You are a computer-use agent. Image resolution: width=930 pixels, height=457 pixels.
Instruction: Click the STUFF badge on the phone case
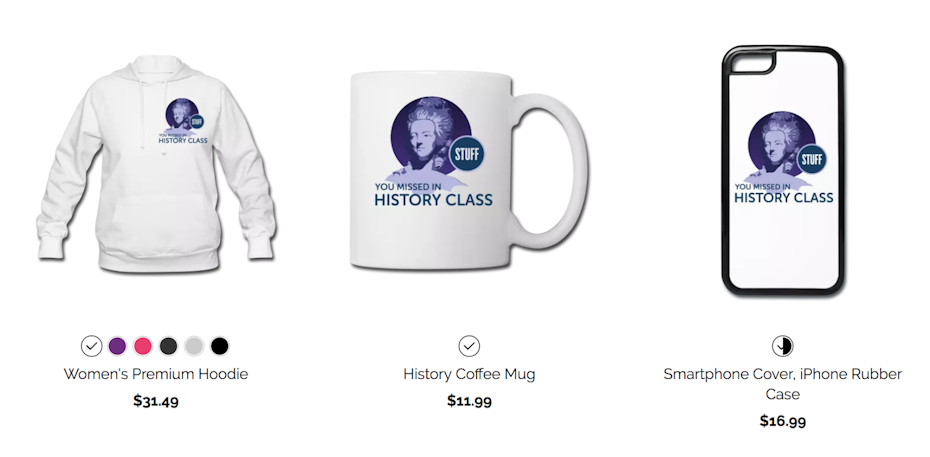[x=811, y=159]
